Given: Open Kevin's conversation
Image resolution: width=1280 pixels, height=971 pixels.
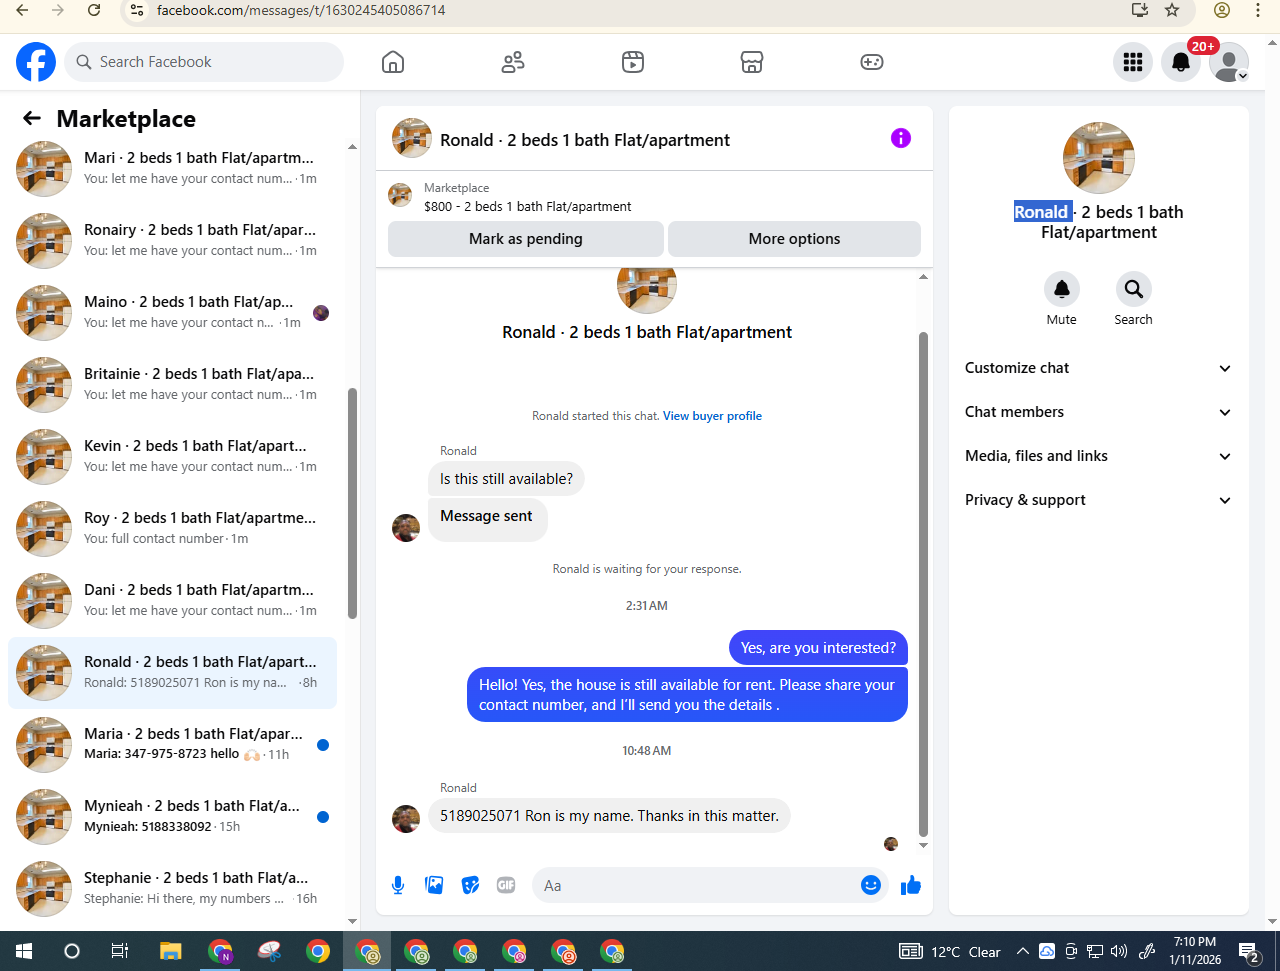Looking at the screenshot, I should 172,456.
